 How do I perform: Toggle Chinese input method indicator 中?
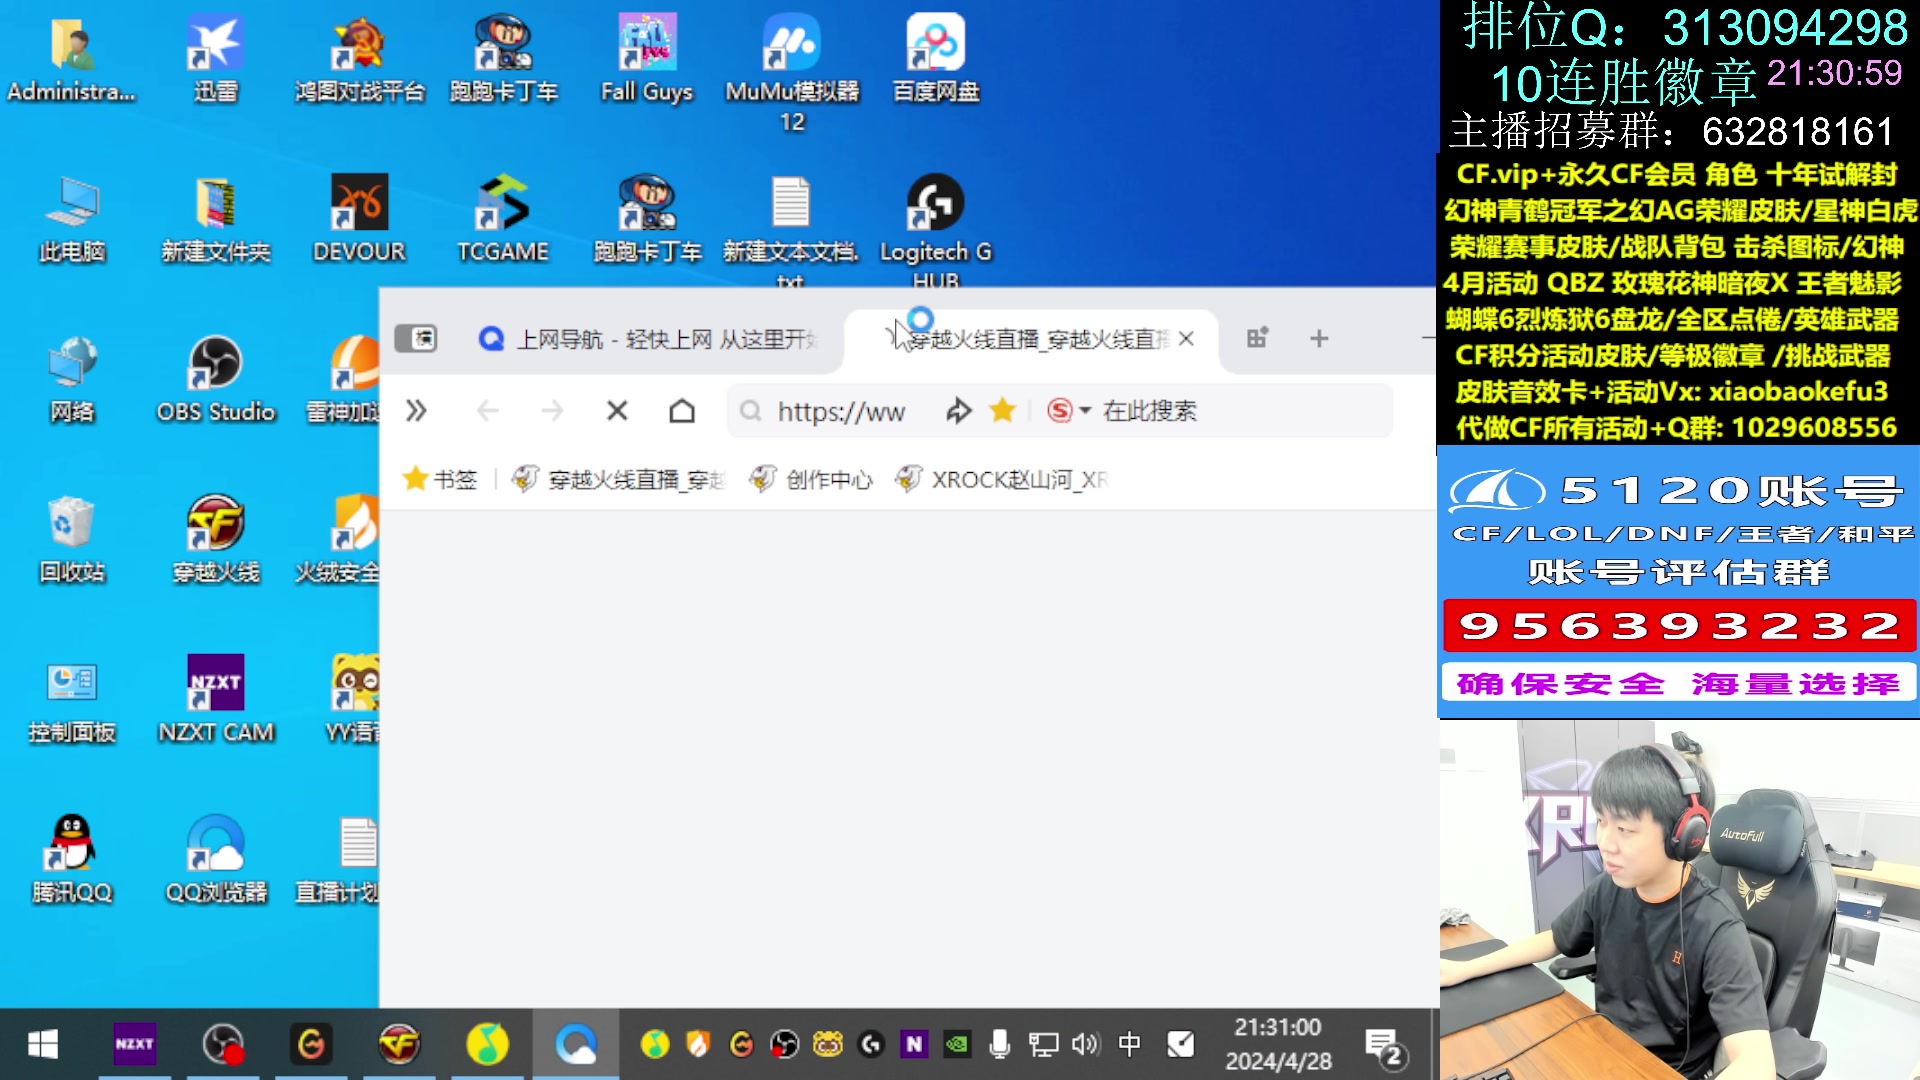point(1129,1045)
